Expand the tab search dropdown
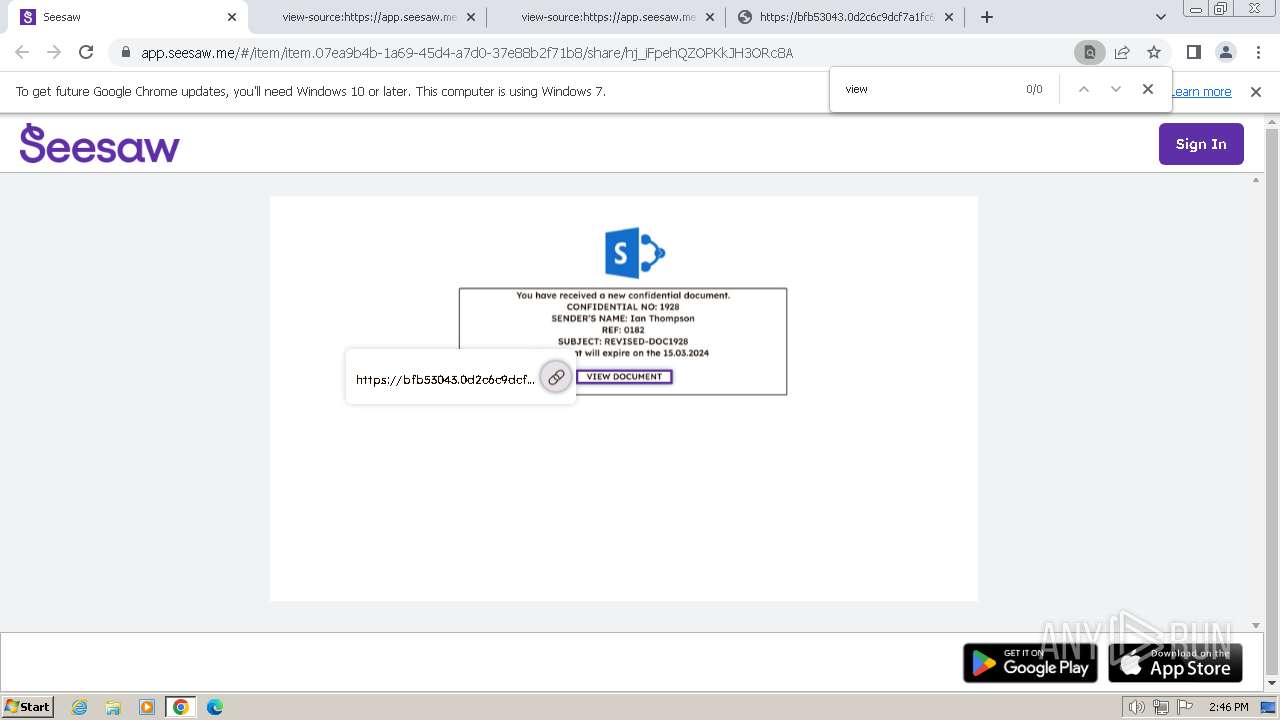Screen dimensions: 1280x720 (1161, 17)
